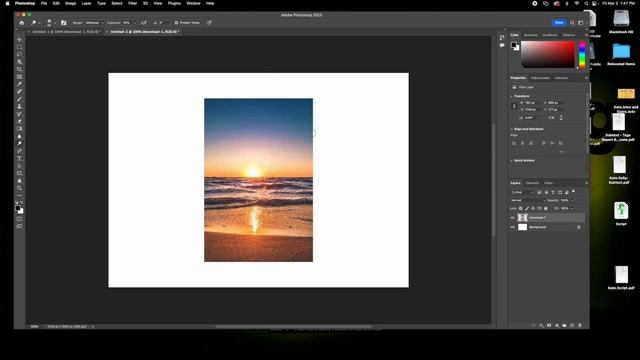Select the Eyedropper tool
This screenshot has height=360, width=640.
[x=20, y=84]
